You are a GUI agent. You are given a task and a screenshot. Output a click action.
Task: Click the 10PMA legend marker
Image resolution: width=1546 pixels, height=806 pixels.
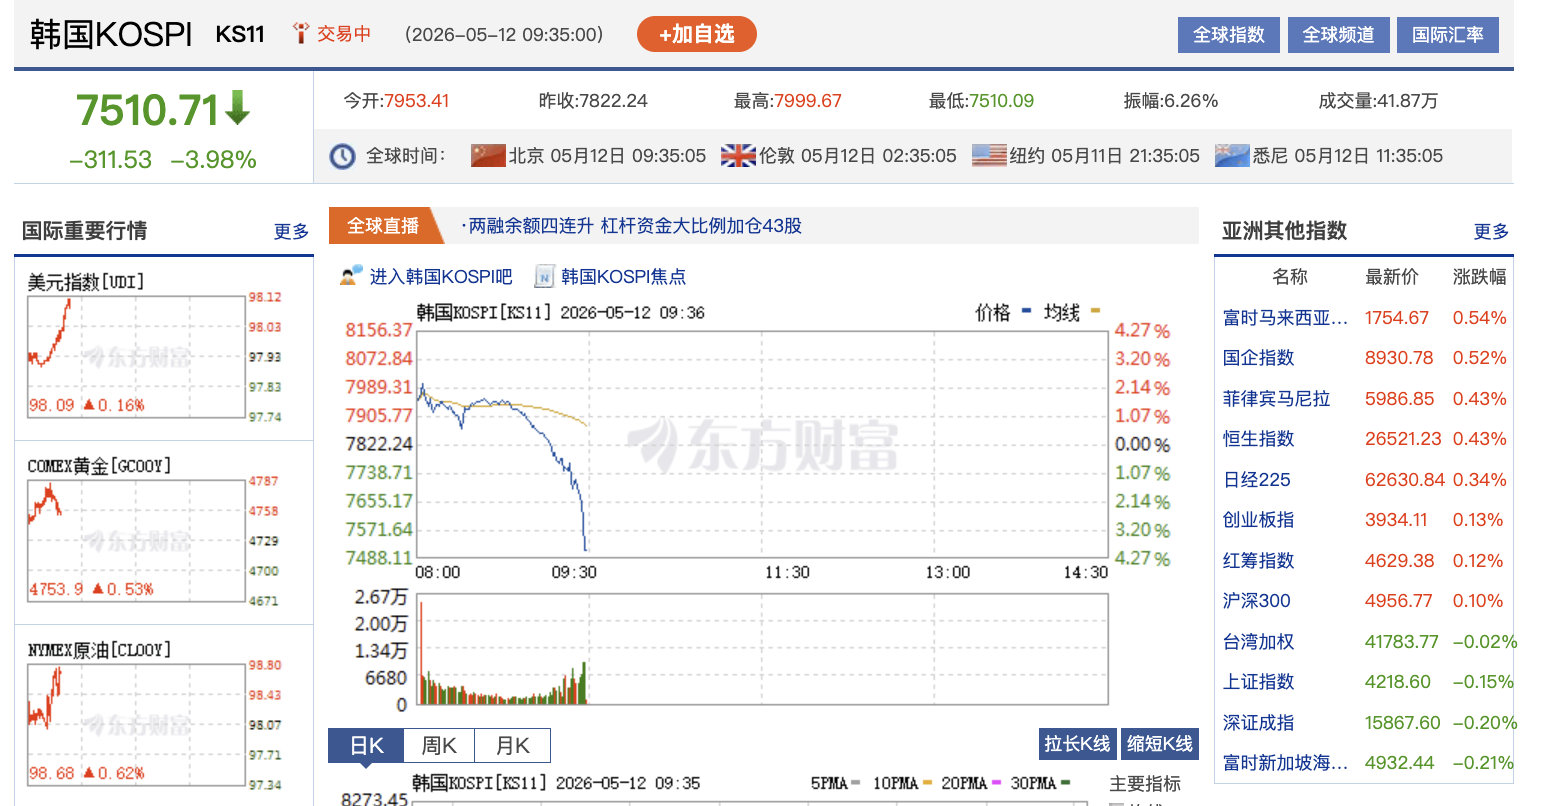[x=926, y=783]
